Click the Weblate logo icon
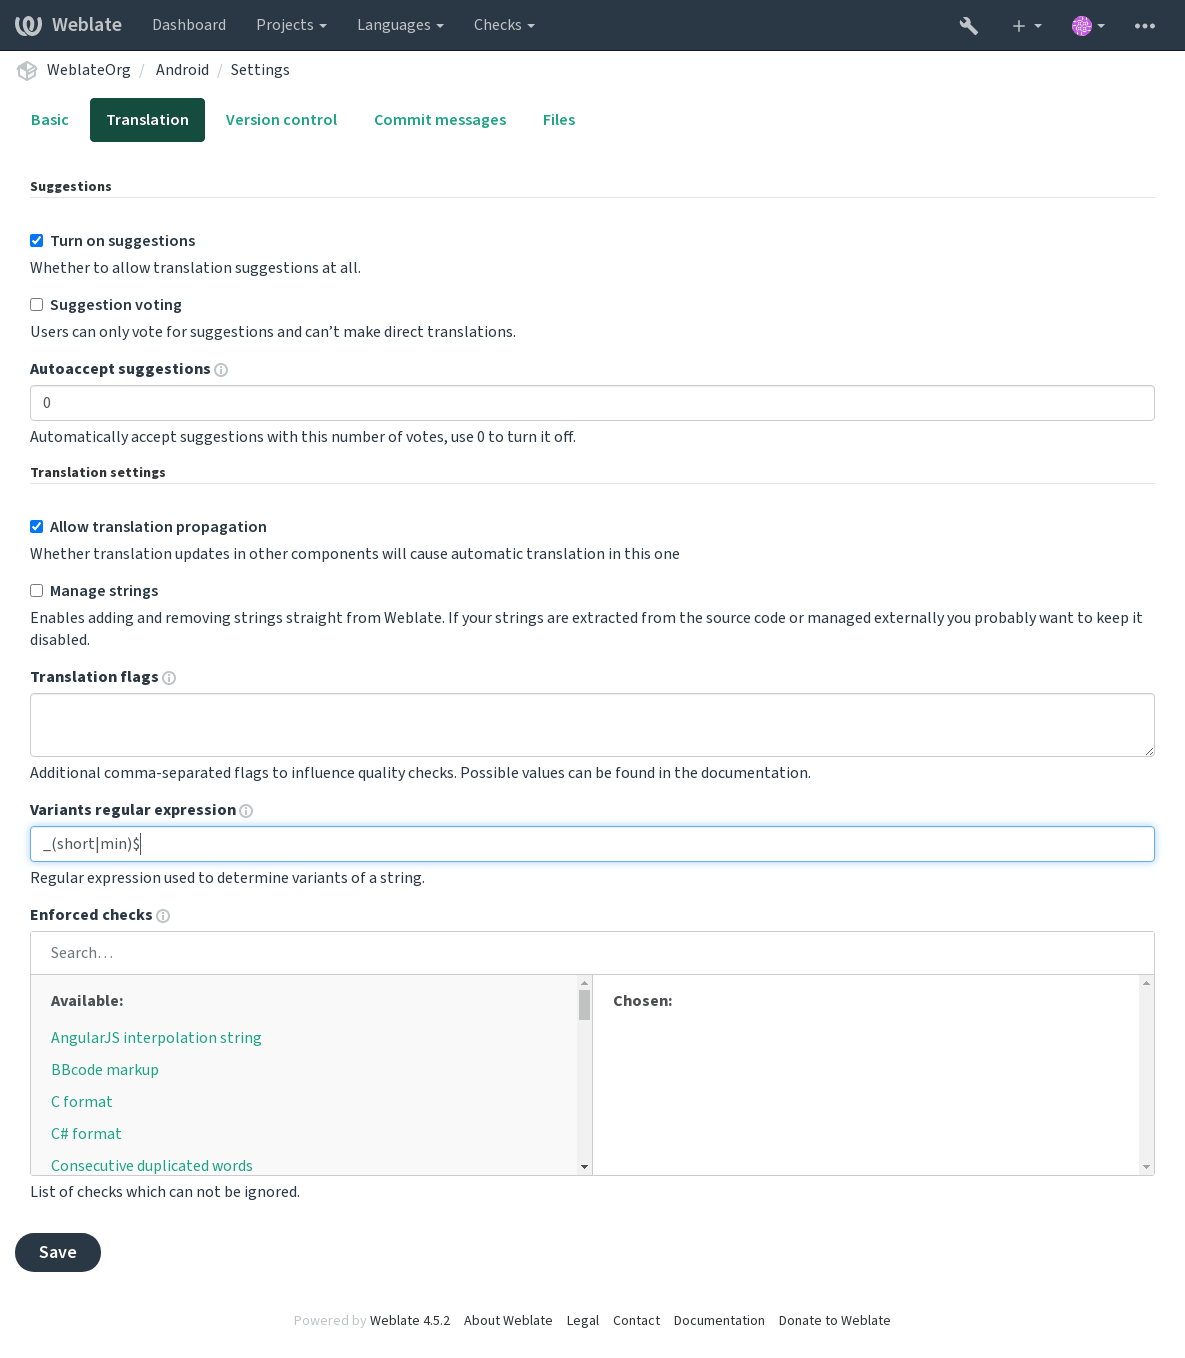Screen dimensions: 1185x1358 (x=28, y=25)
